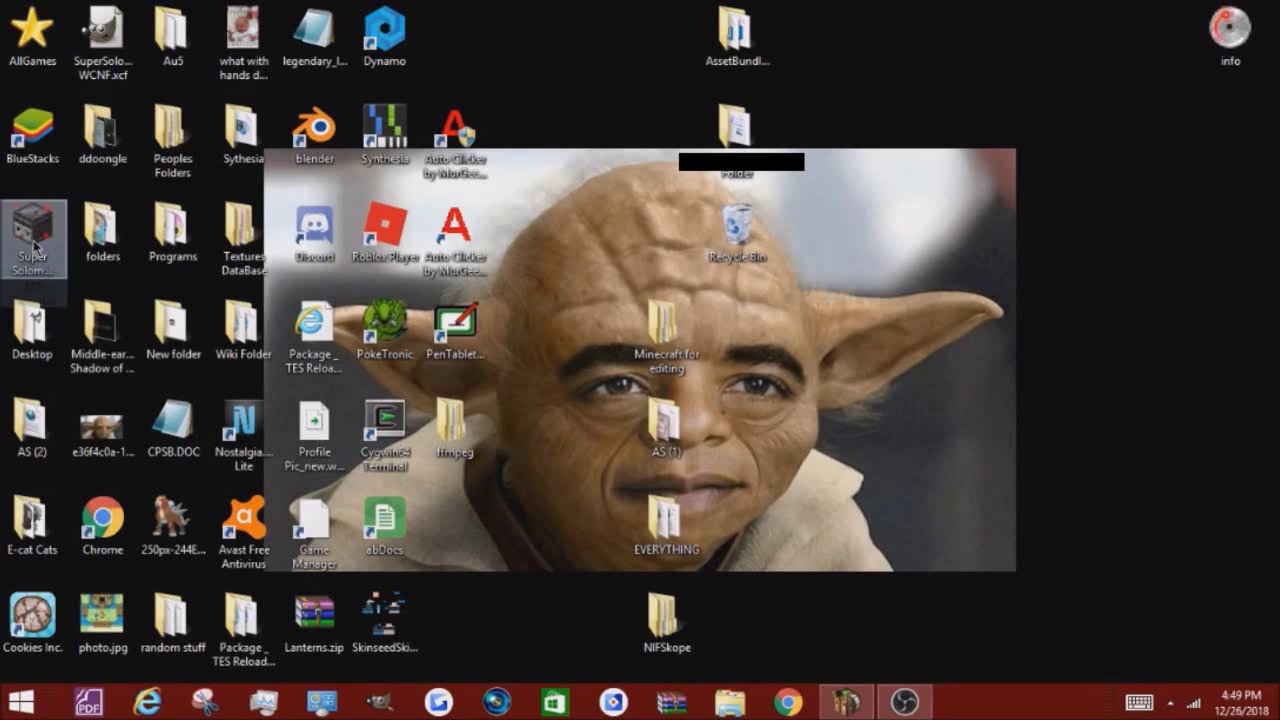1280x720 pixels.
Task: Open the info disc icon
Action: [1230, 37]
